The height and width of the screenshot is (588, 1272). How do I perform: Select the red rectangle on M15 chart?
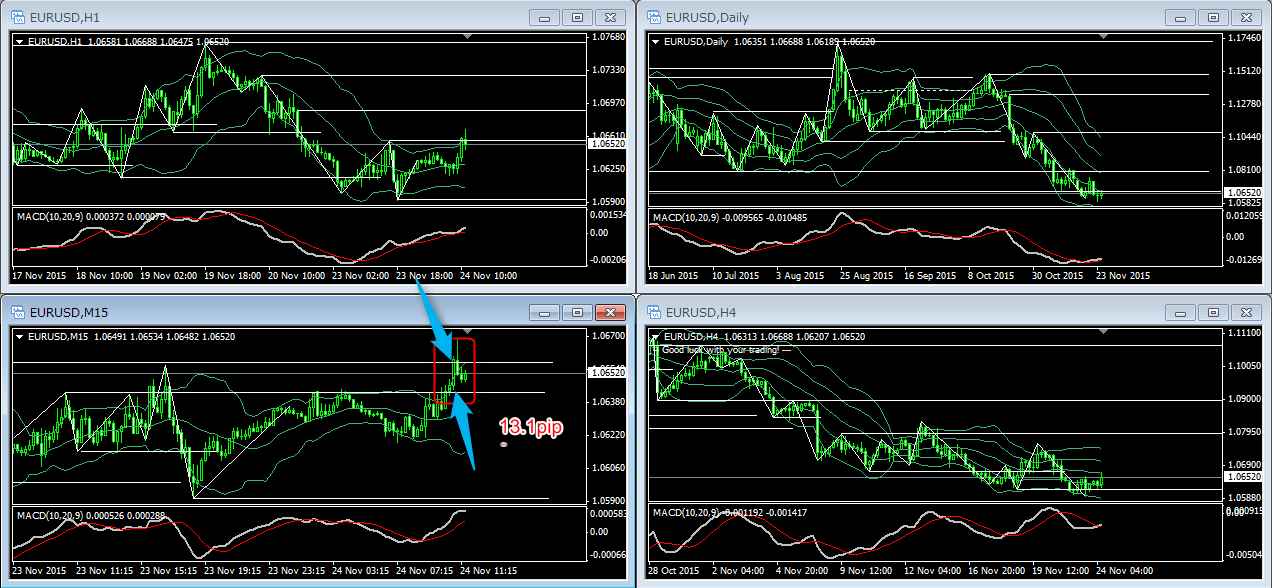click(473, 372)
